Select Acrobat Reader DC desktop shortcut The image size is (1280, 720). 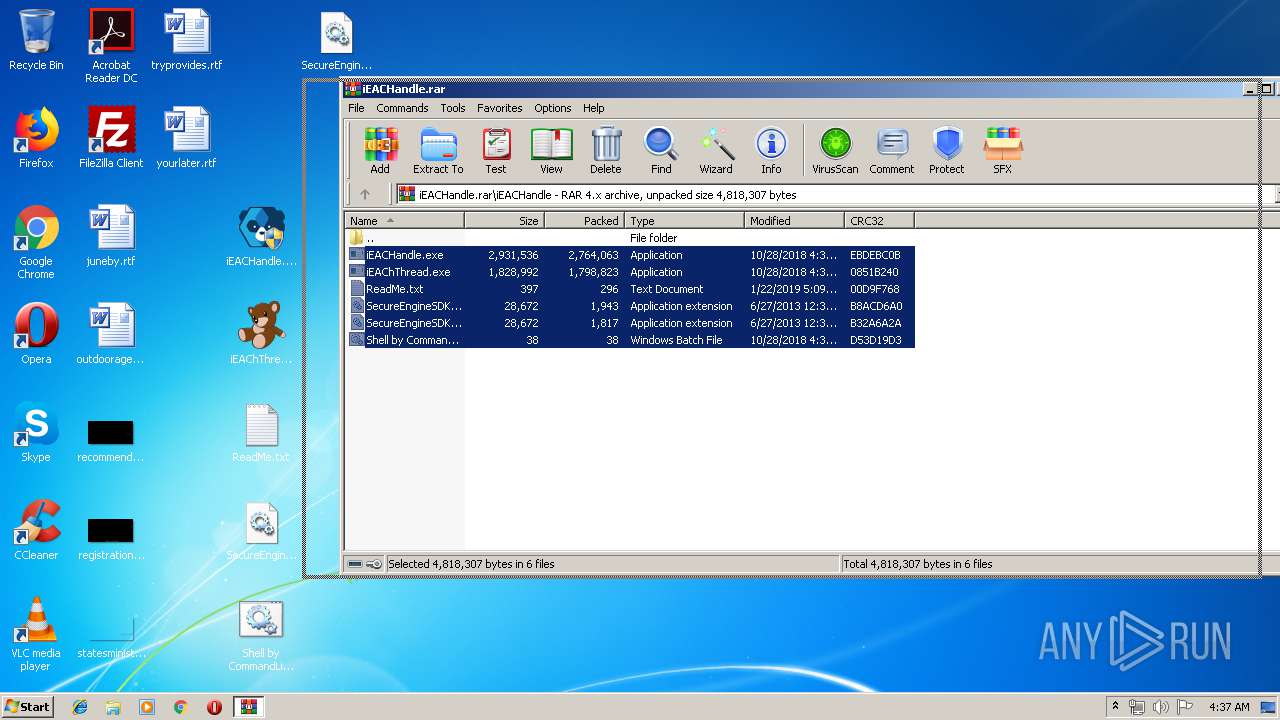[111, 46]
